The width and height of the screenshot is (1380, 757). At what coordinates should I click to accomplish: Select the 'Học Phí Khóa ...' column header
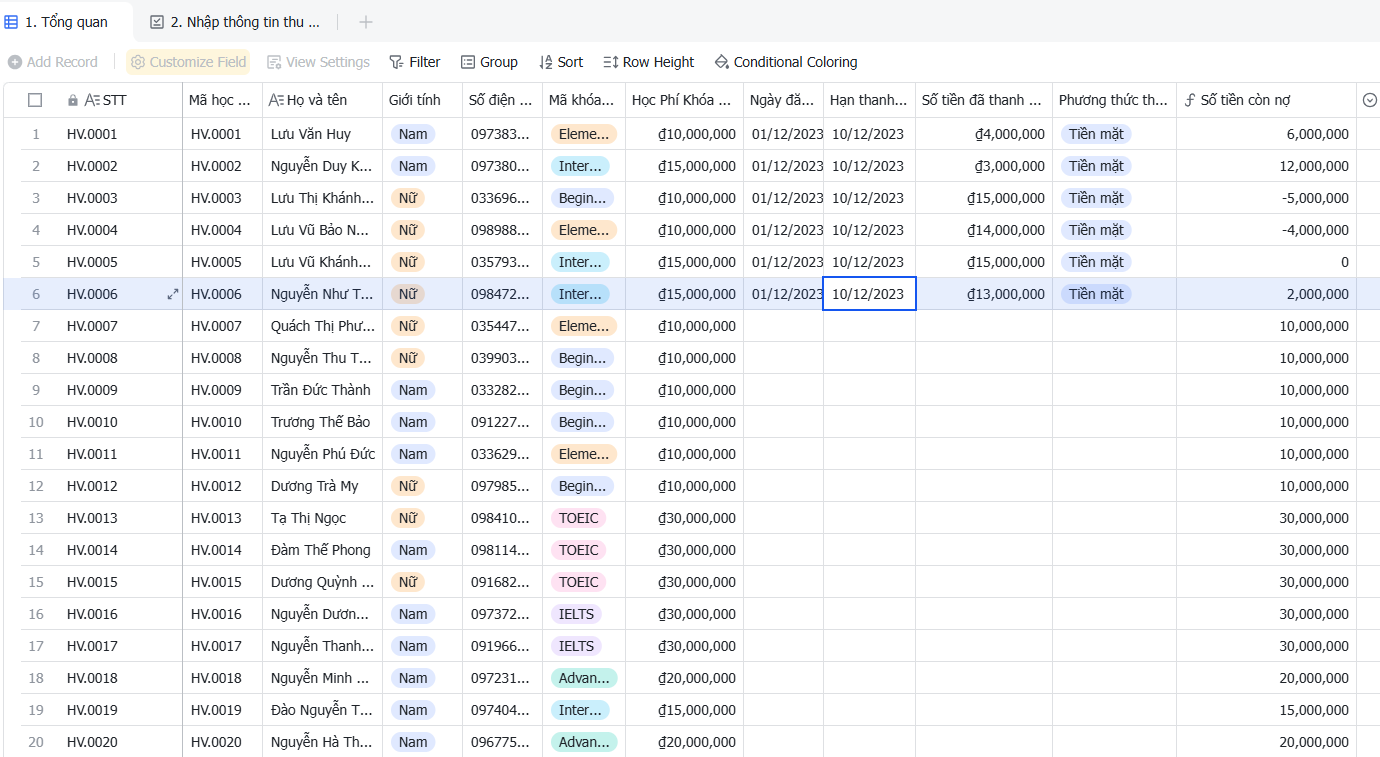click(x=684, y=100)
